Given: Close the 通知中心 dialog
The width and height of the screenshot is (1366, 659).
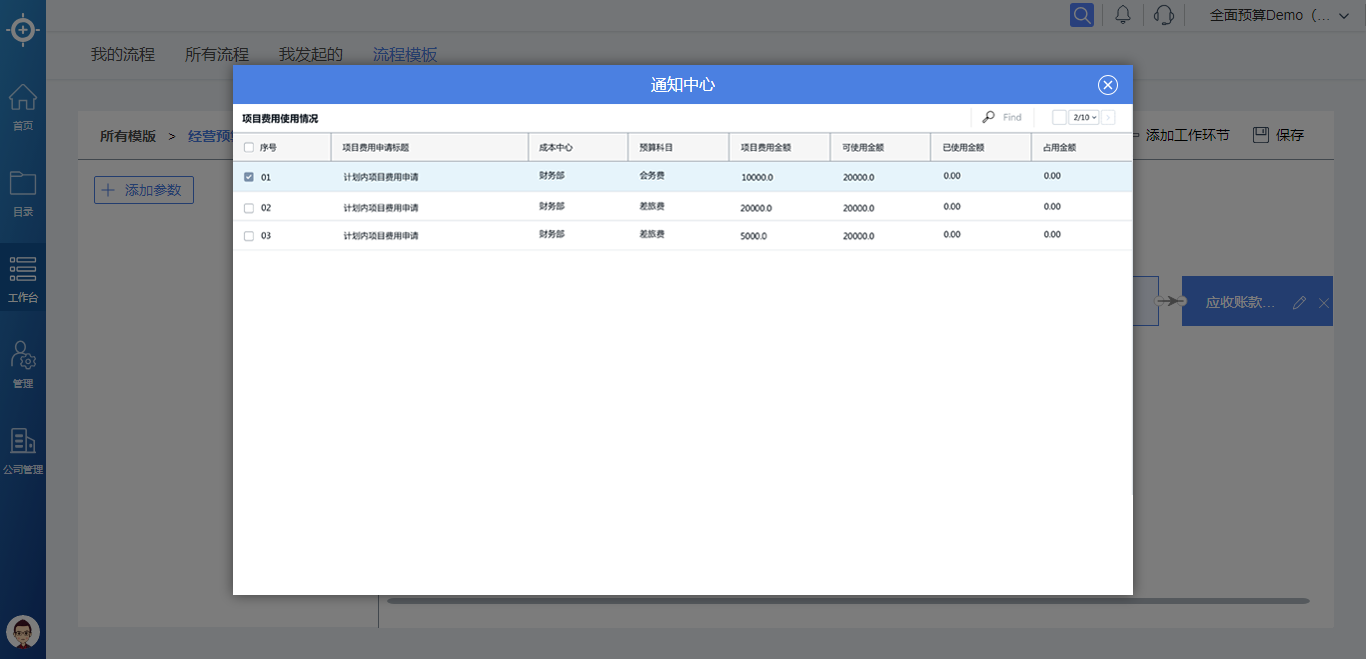Looking at the screenshot, I should point(1107,85).
